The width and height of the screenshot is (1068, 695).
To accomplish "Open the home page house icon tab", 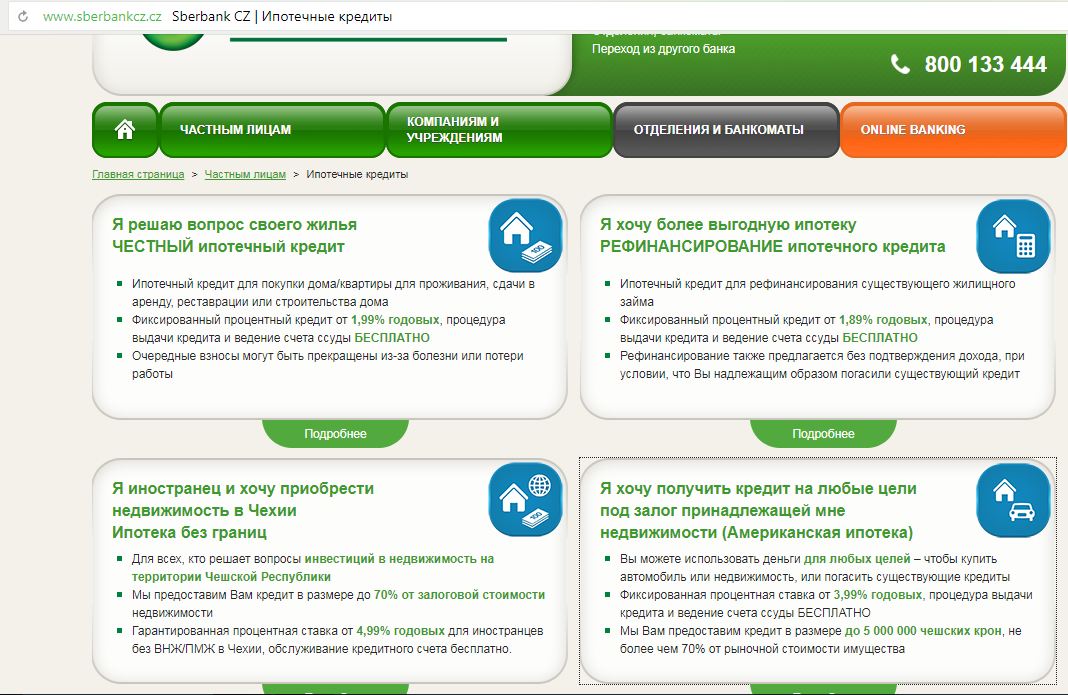I will tap(125, 129).
